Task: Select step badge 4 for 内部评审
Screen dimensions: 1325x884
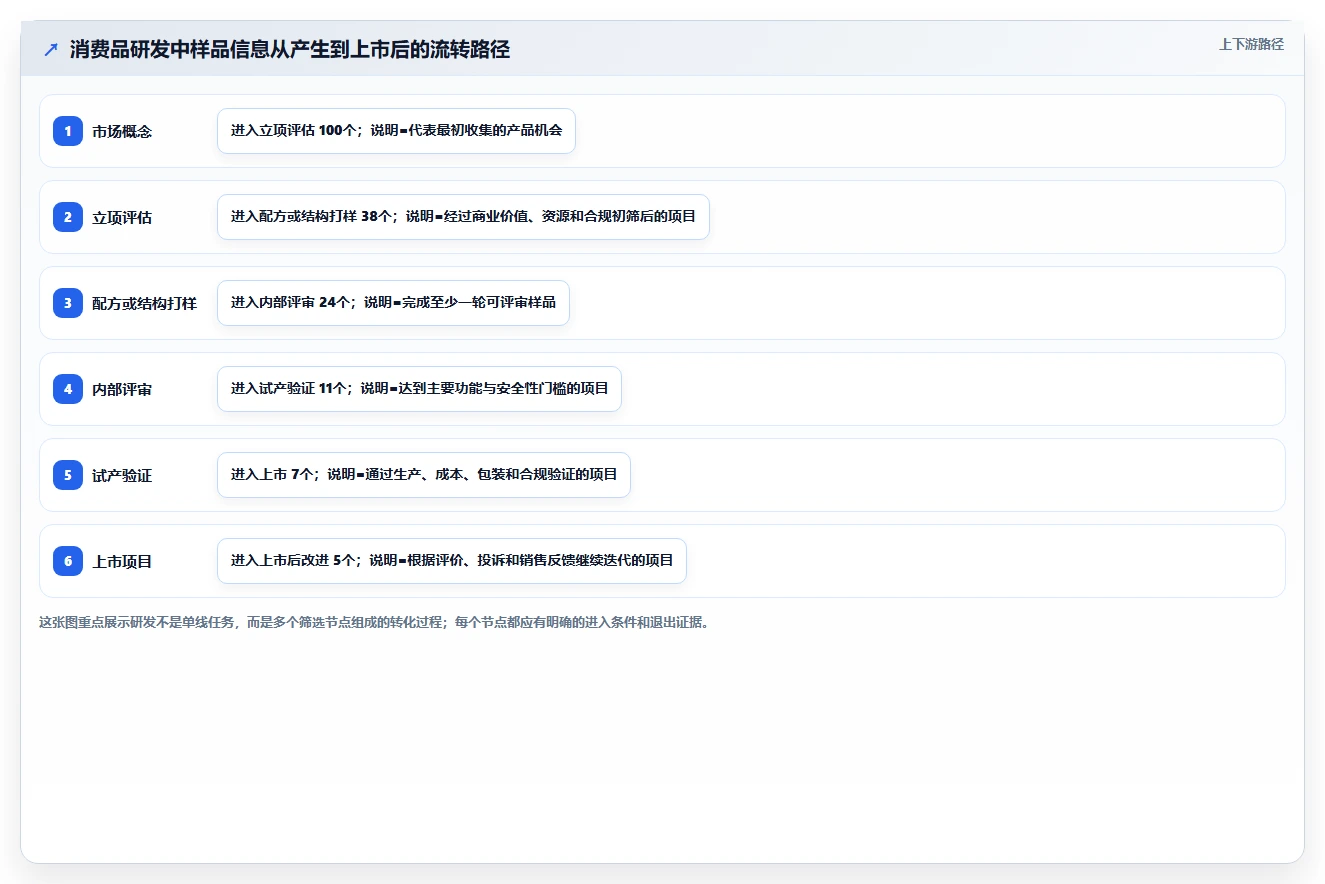Action: click(68, 389)
